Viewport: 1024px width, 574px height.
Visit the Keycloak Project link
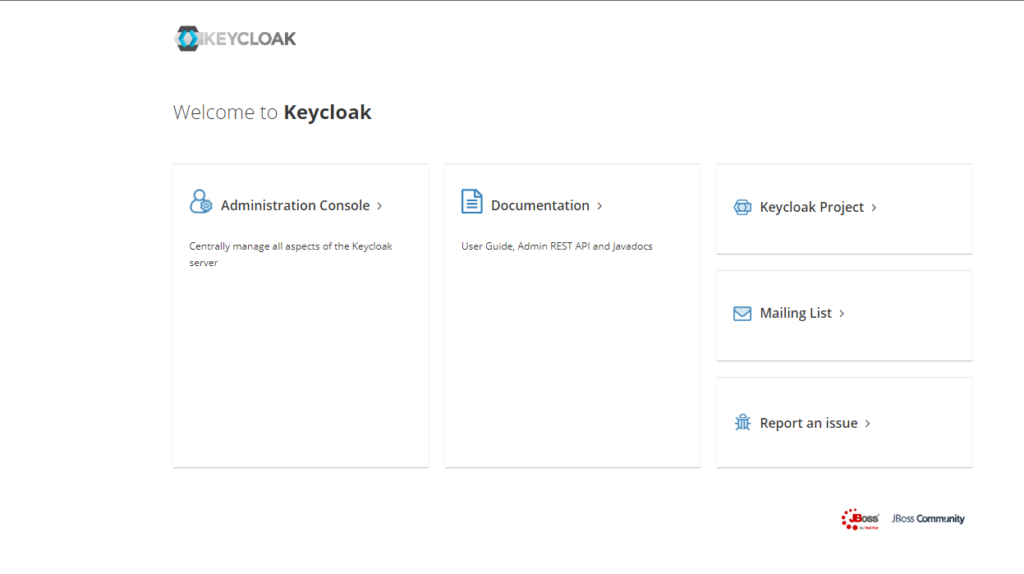point(812,207)
